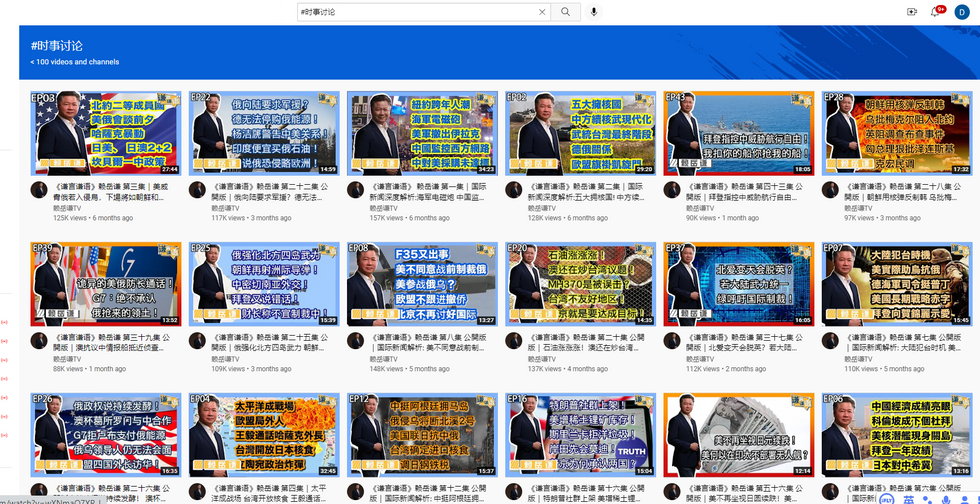
Task: Open channel avatar beside 第三十九集 video title
Action: [39, 341]
